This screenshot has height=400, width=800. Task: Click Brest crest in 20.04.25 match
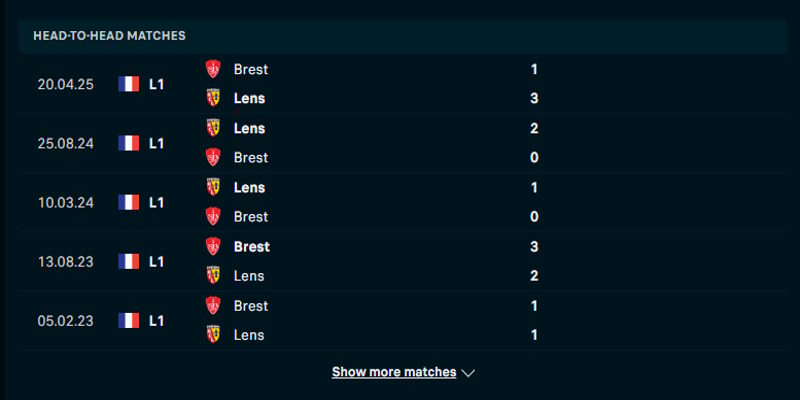coord(212,69)
